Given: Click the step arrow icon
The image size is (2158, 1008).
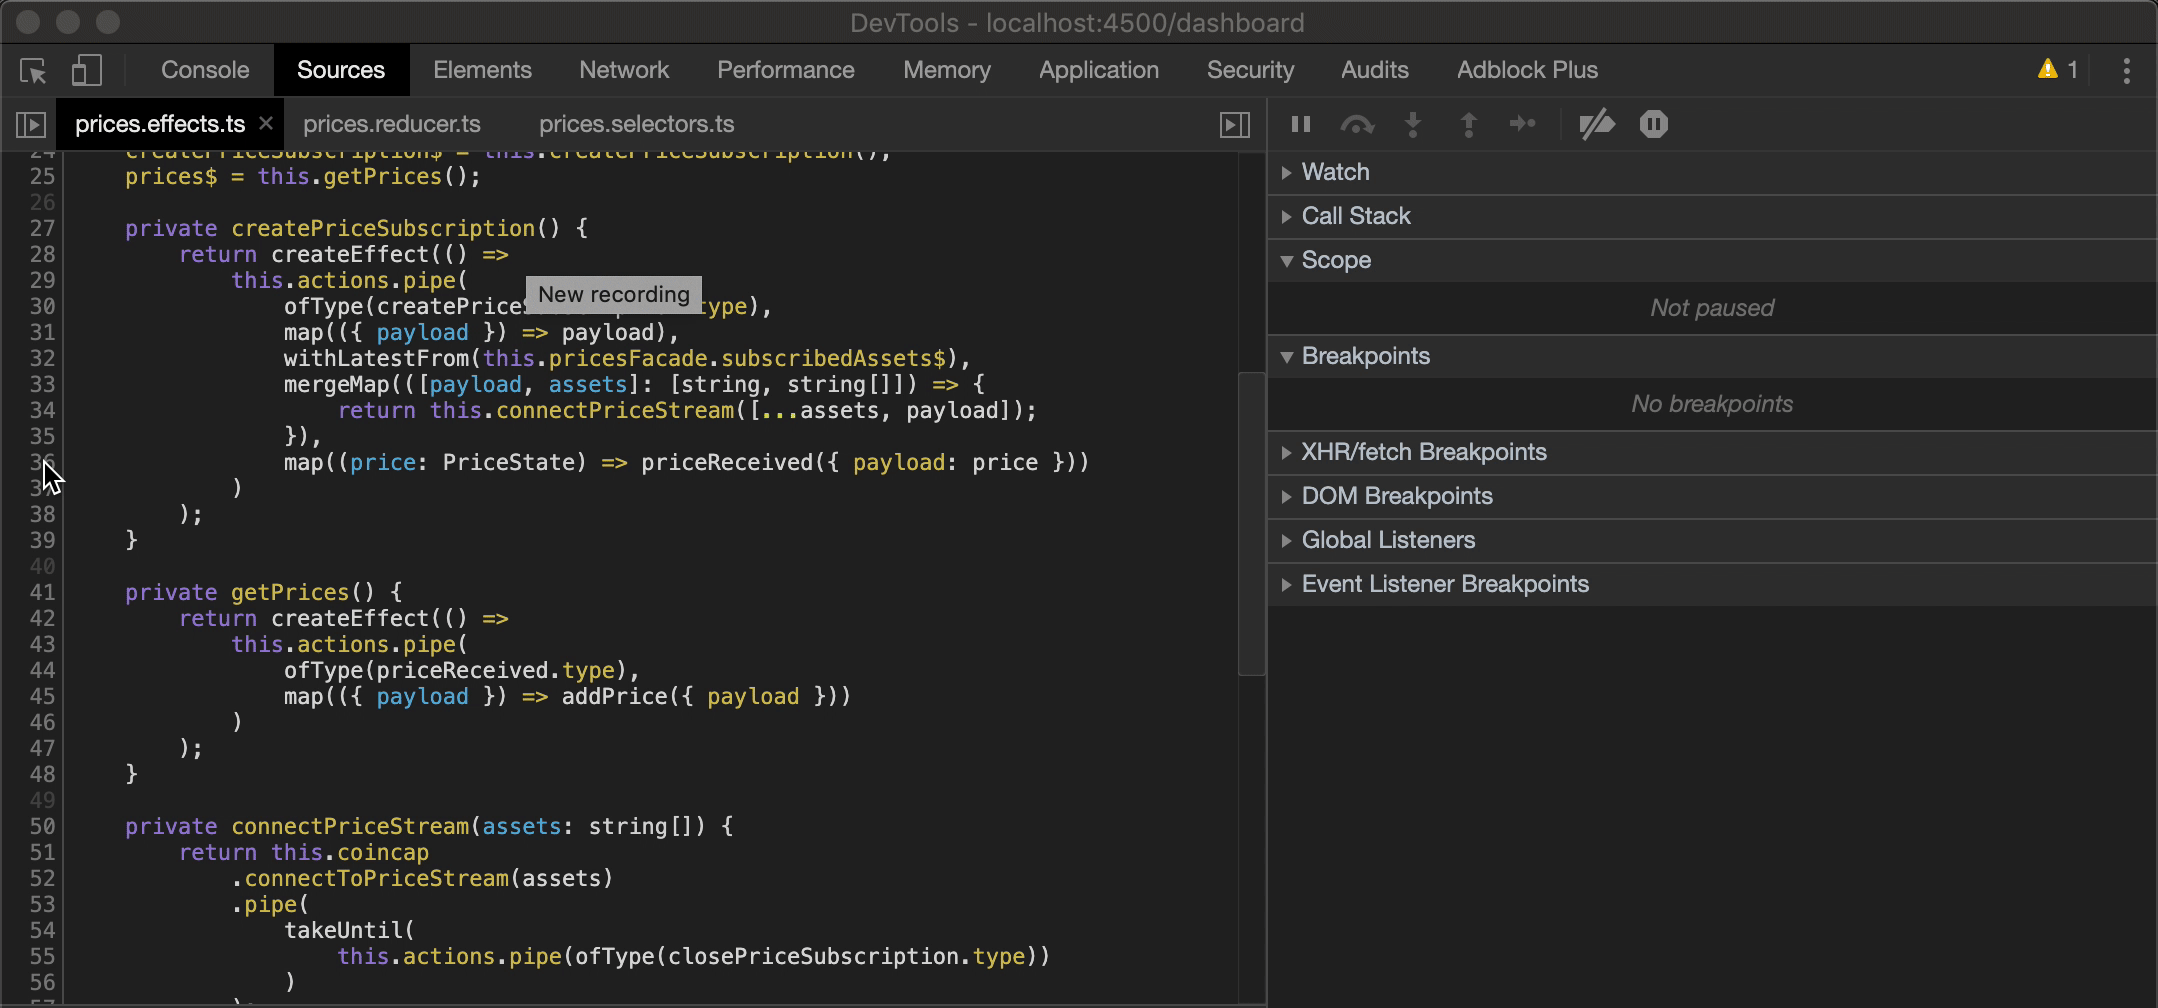Looking at the screenshot, I should 1522,124.
